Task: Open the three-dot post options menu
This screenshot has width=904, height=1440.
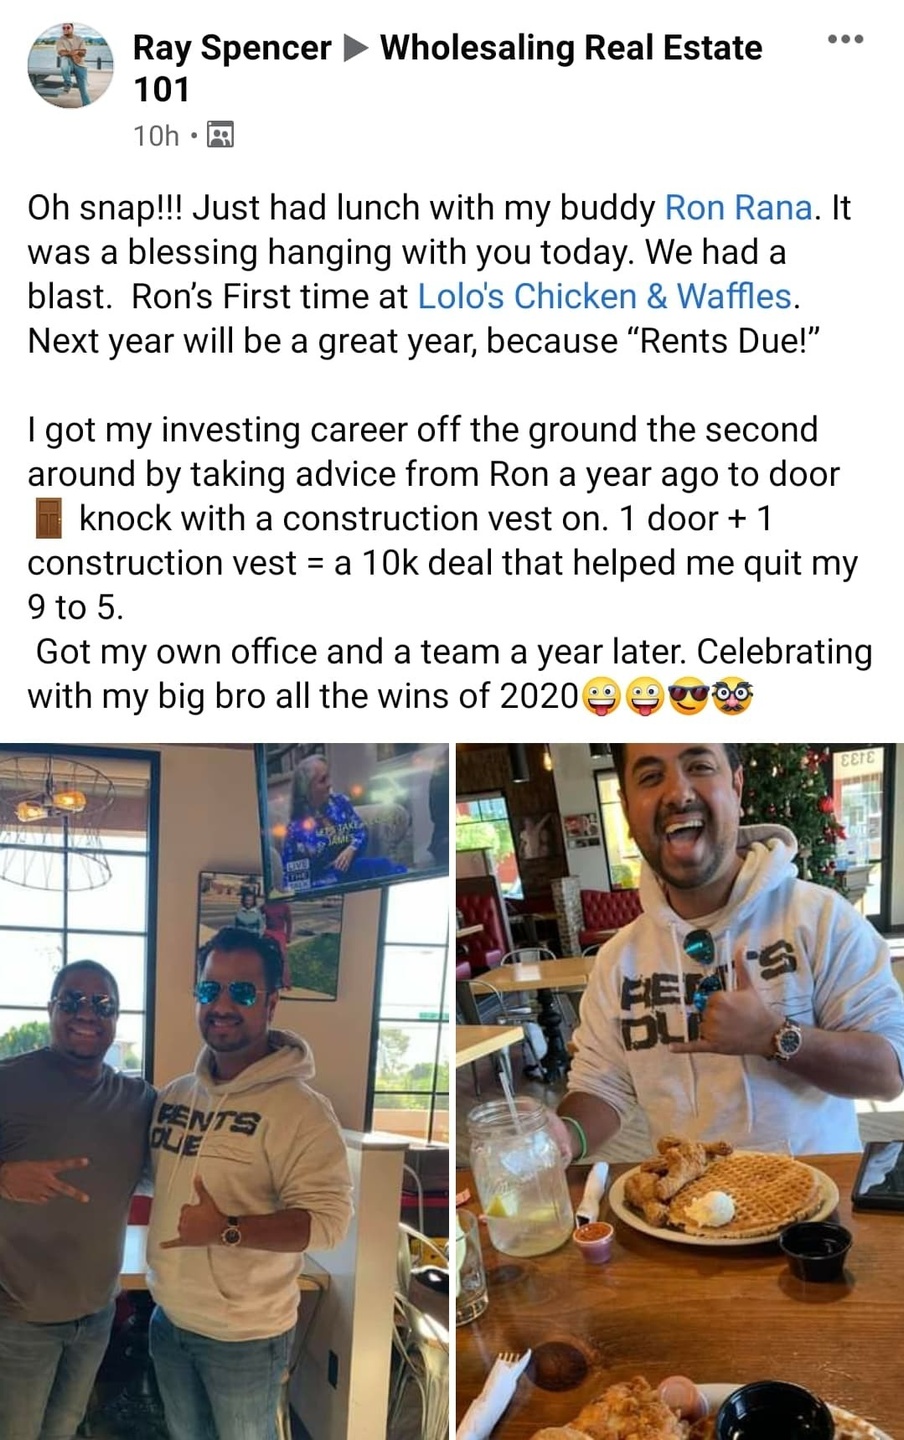Action: (x=845, y=39)
